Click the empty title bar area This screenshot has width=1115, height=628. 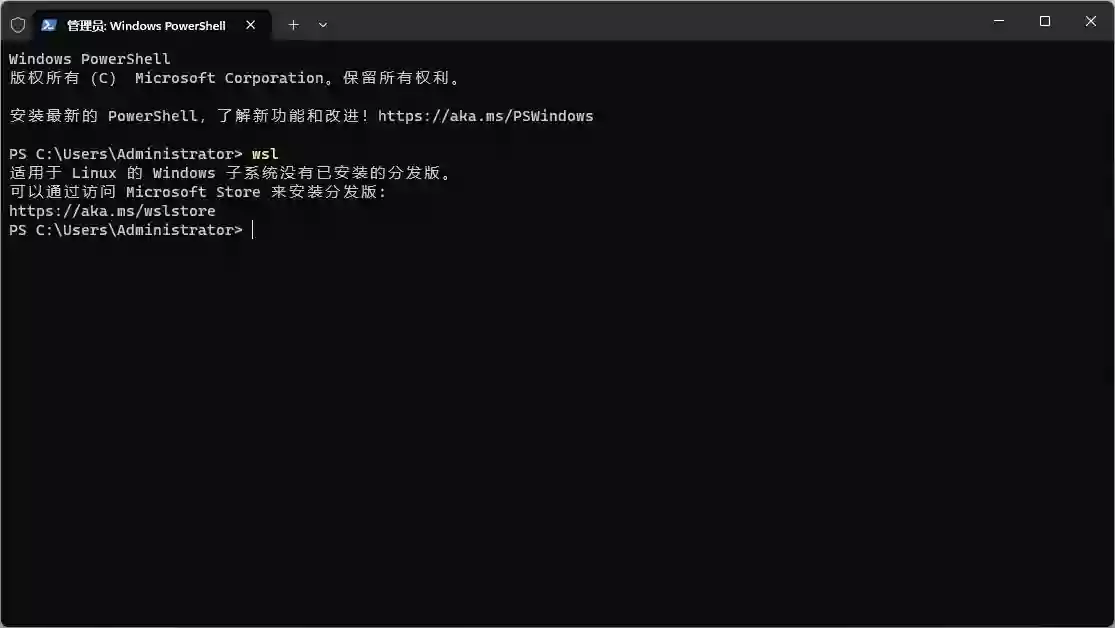coord(650,22)
